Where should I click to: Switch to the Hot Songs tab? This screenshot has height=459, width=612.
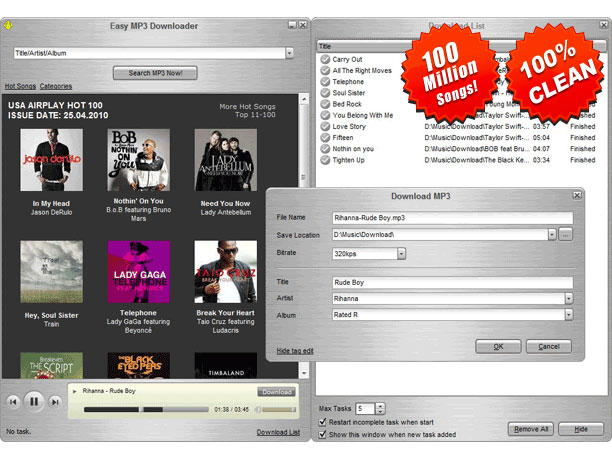tap(20, 86)
